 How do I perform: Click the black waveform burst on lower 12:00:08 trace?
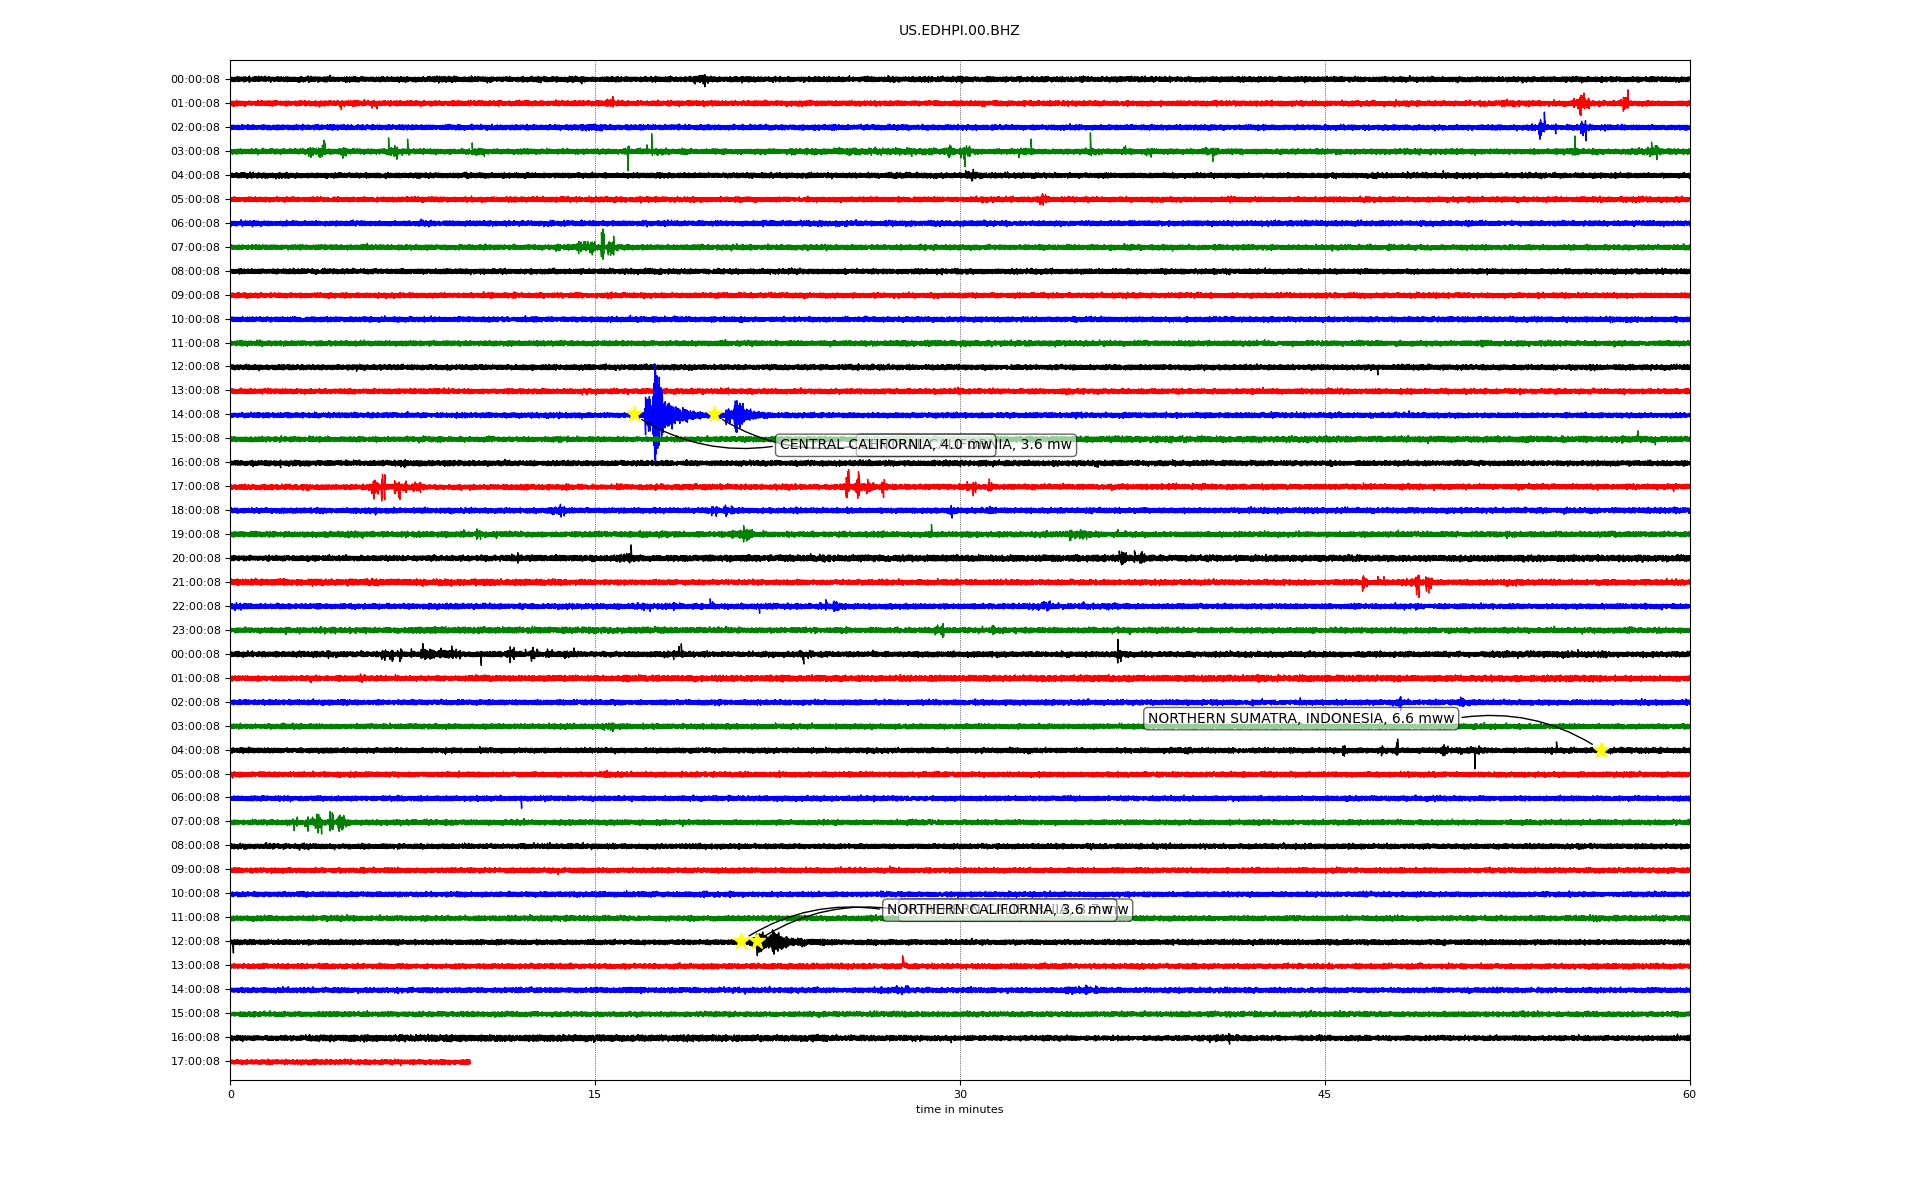(x=776, y=942)
